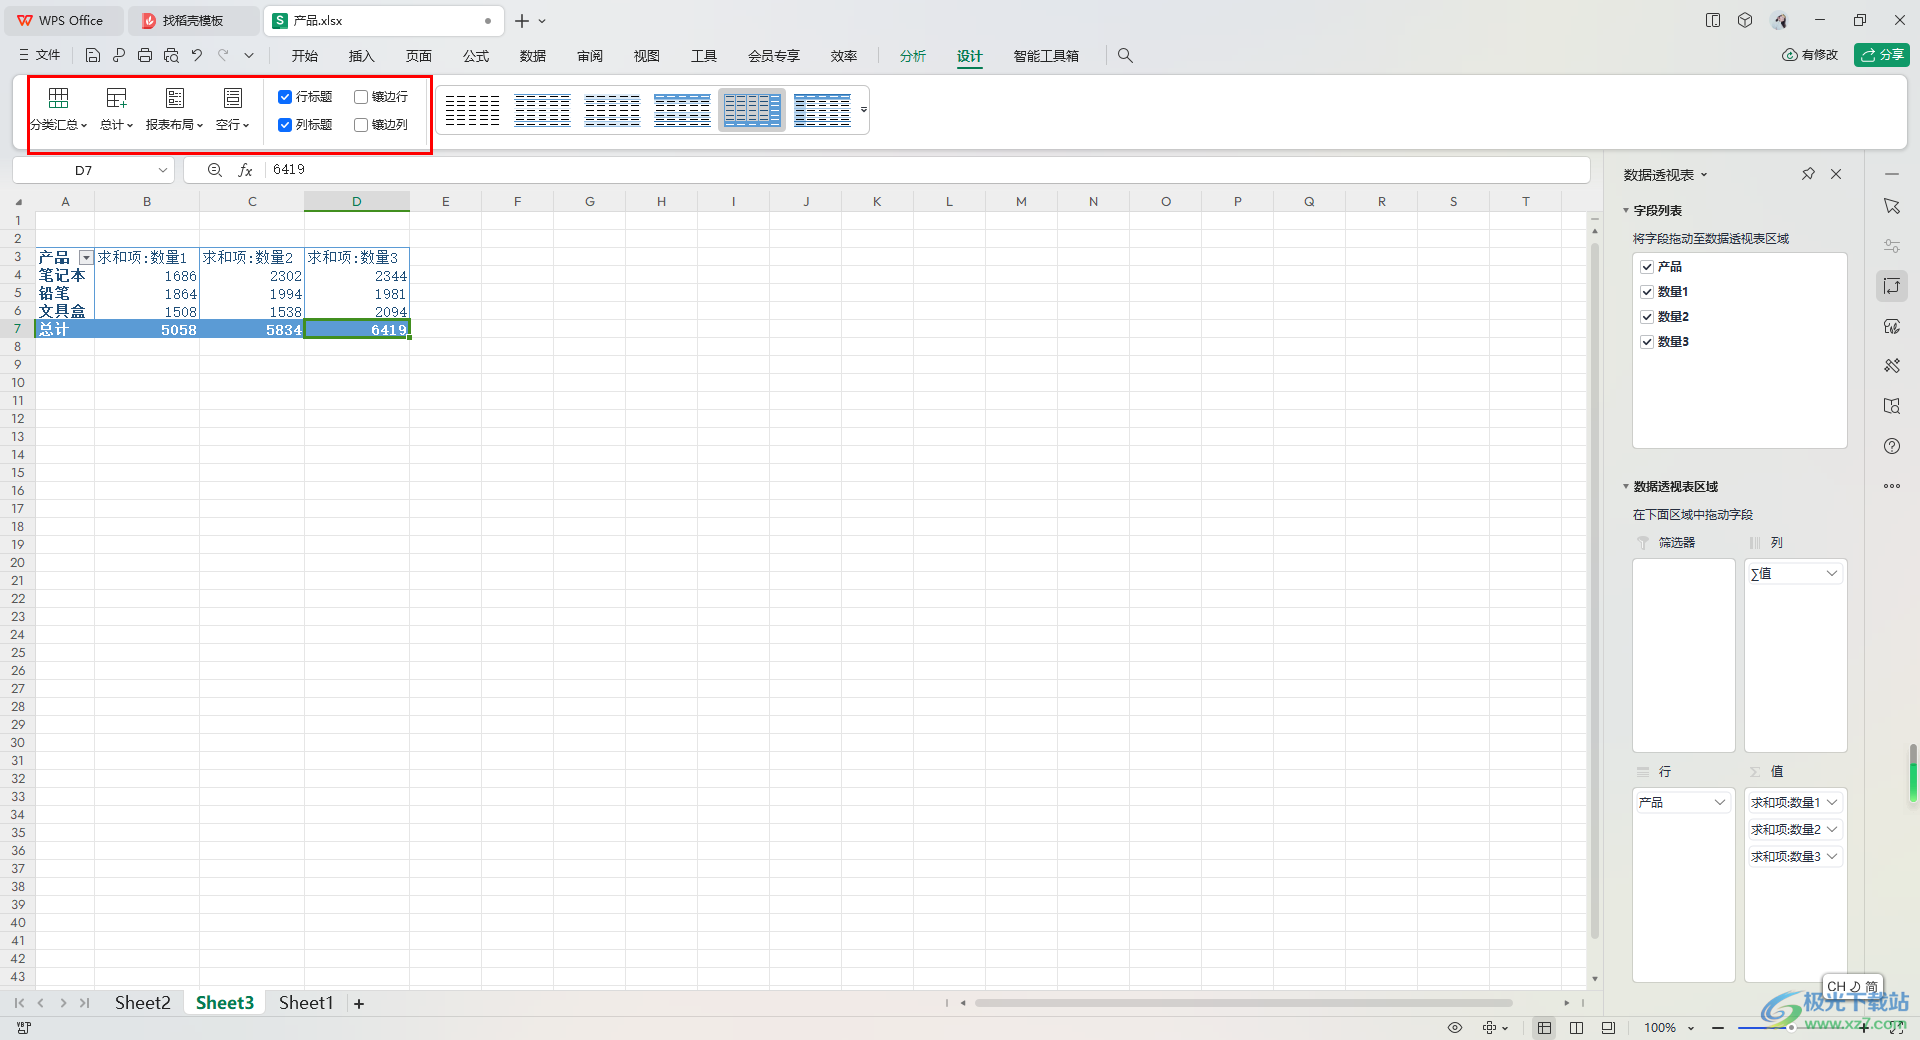Open the Name Box dropdown arrow
The height and width of the screenshot is (1040, 1920).
point(163,170)
